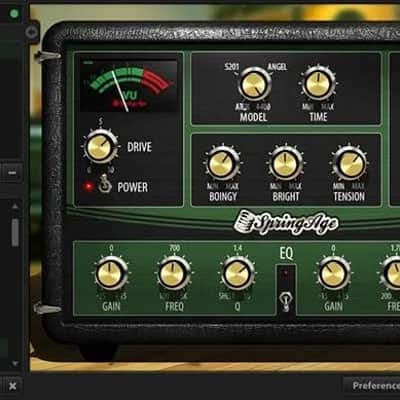Viewport: 400px width, 400px height.
Task: Click the EQ Q knob
Action: pyautogui.click(x=237, y=274)
